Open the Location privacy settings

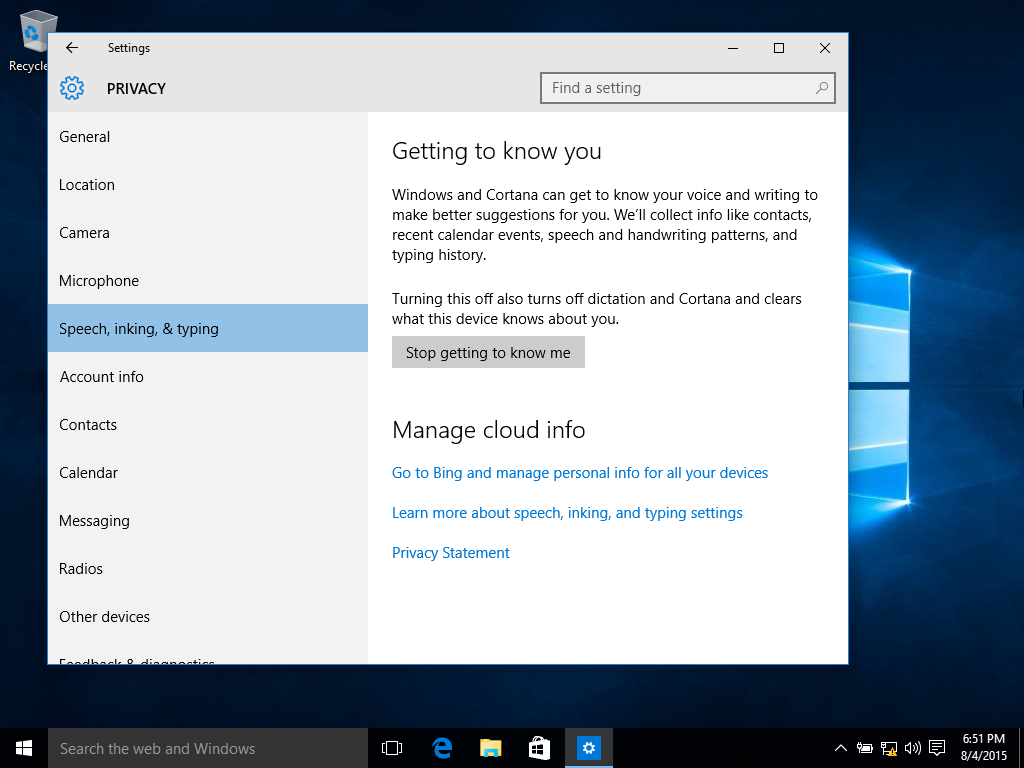[208, 185]
